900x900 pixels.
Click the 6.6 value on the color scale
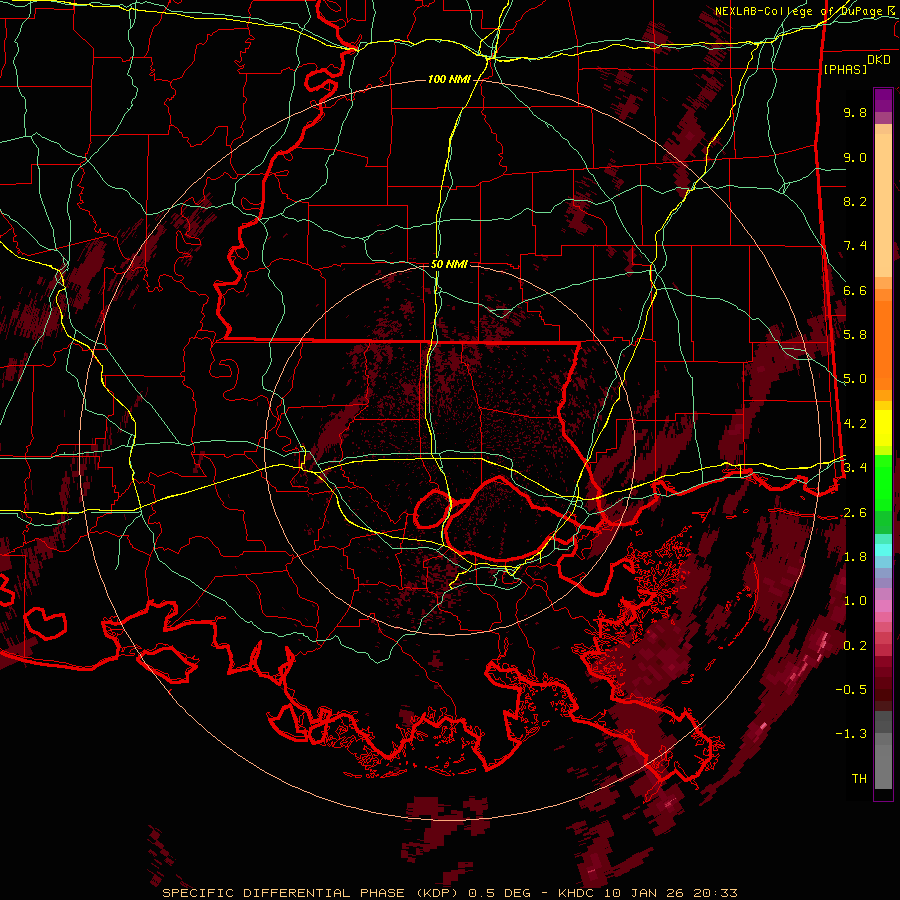(855, 290)
